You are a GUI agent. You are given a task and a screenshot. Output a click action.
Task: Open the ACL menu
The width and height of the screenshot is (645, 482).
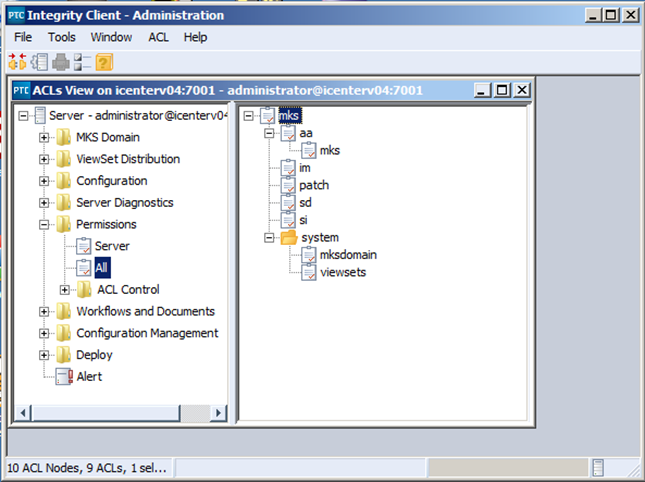click(158, 37)
